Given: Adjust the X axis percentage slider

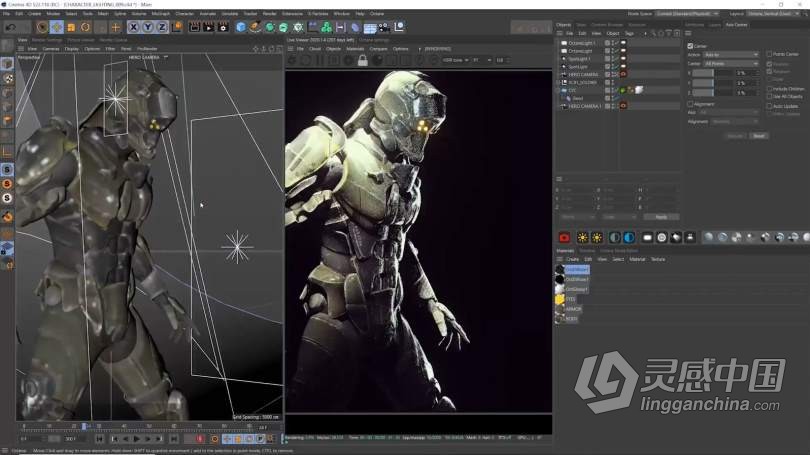Looking at the screenshot, I should click(x=712, y=73).
